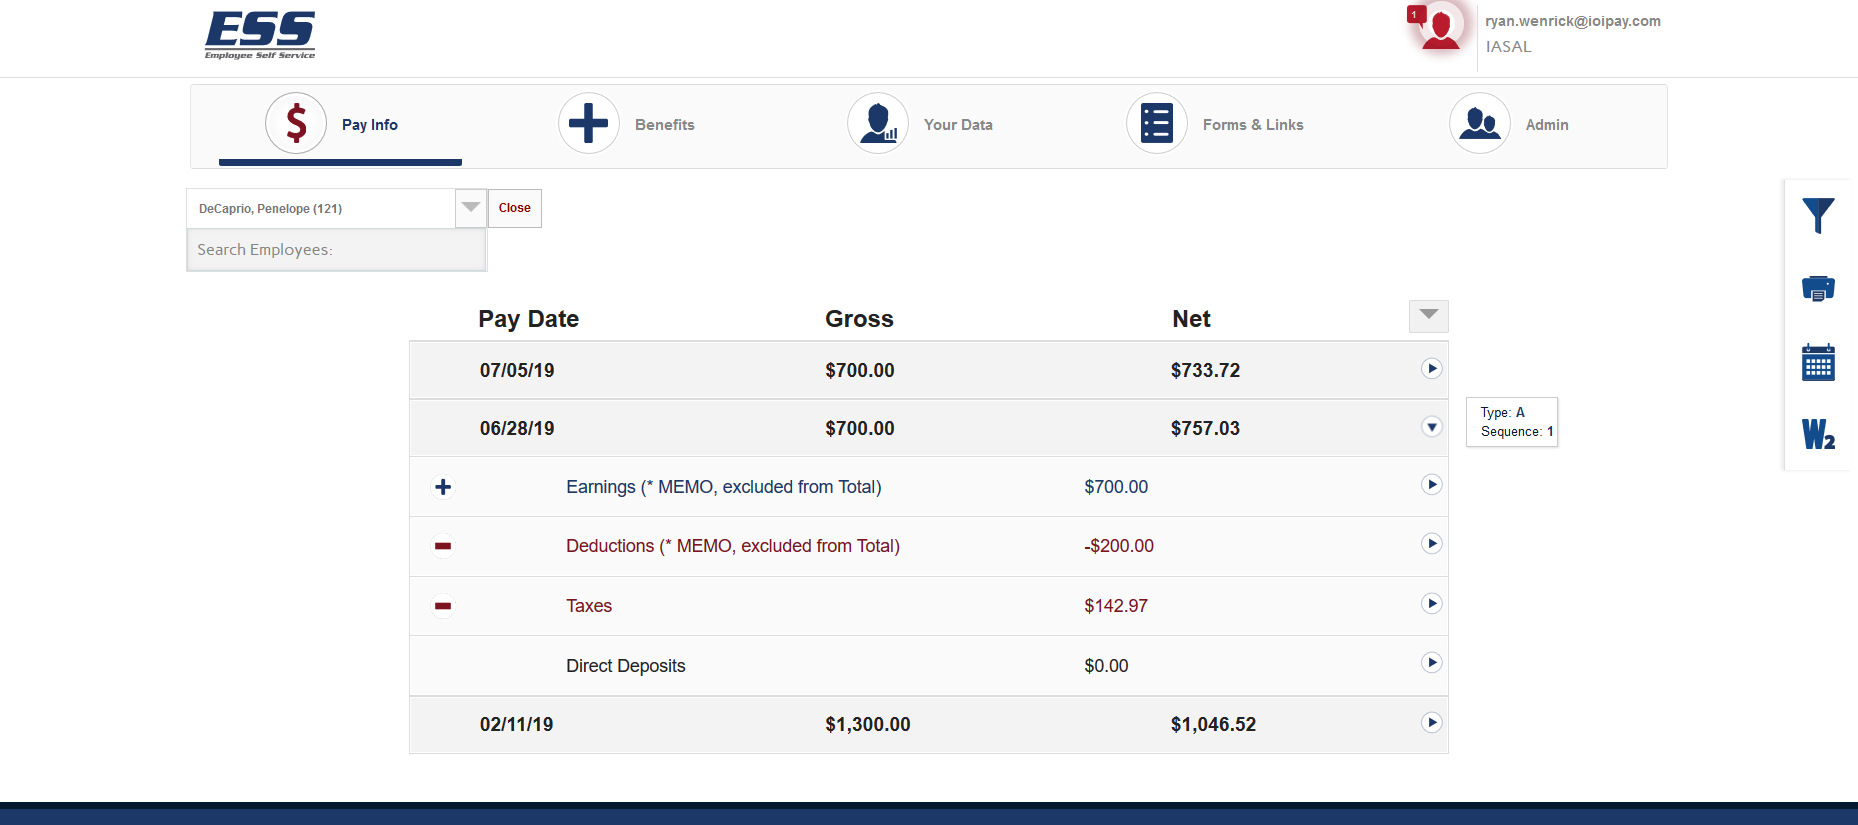Screen dimensions: 1858x825
Task: Collapse the 06/28/19 pay row
Action: (1431, 427)
